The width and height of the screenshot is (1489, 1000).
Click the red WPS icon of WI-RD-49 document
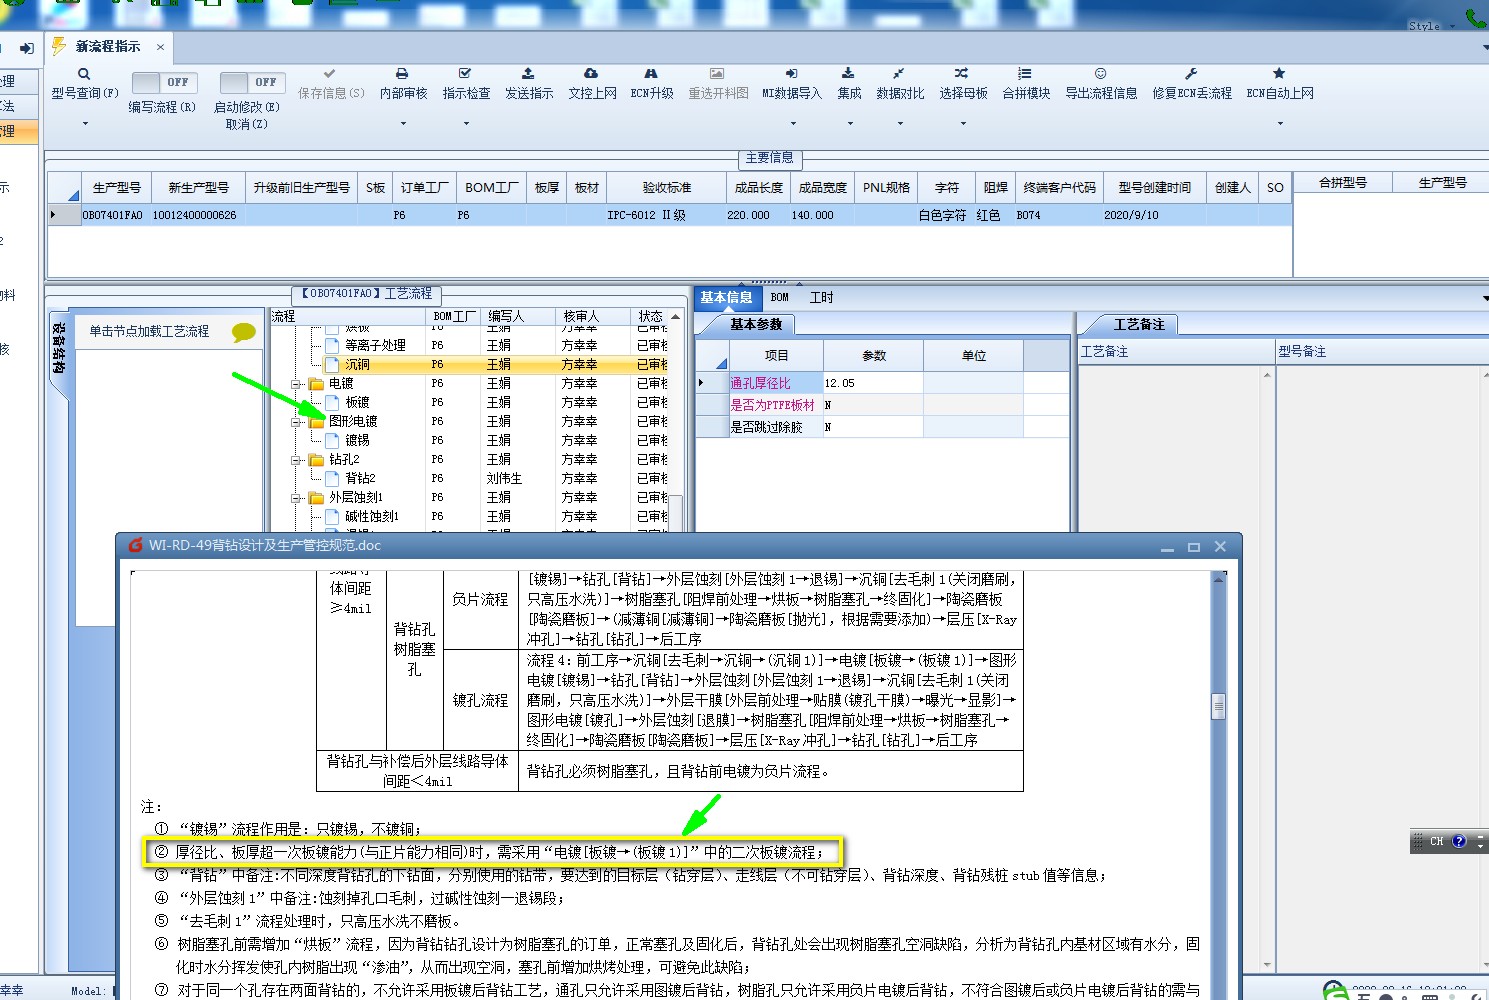point(136,546)
